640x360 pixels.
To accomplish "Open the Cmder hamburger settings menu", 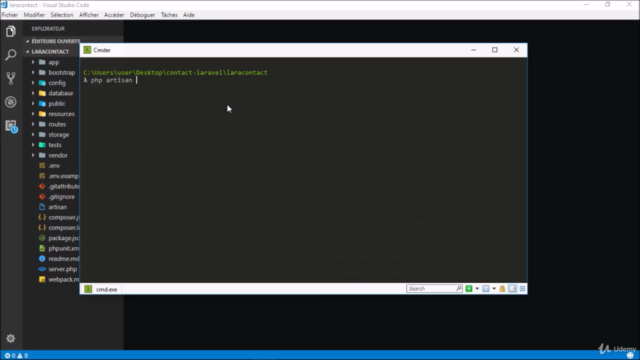I will [522, 289].
